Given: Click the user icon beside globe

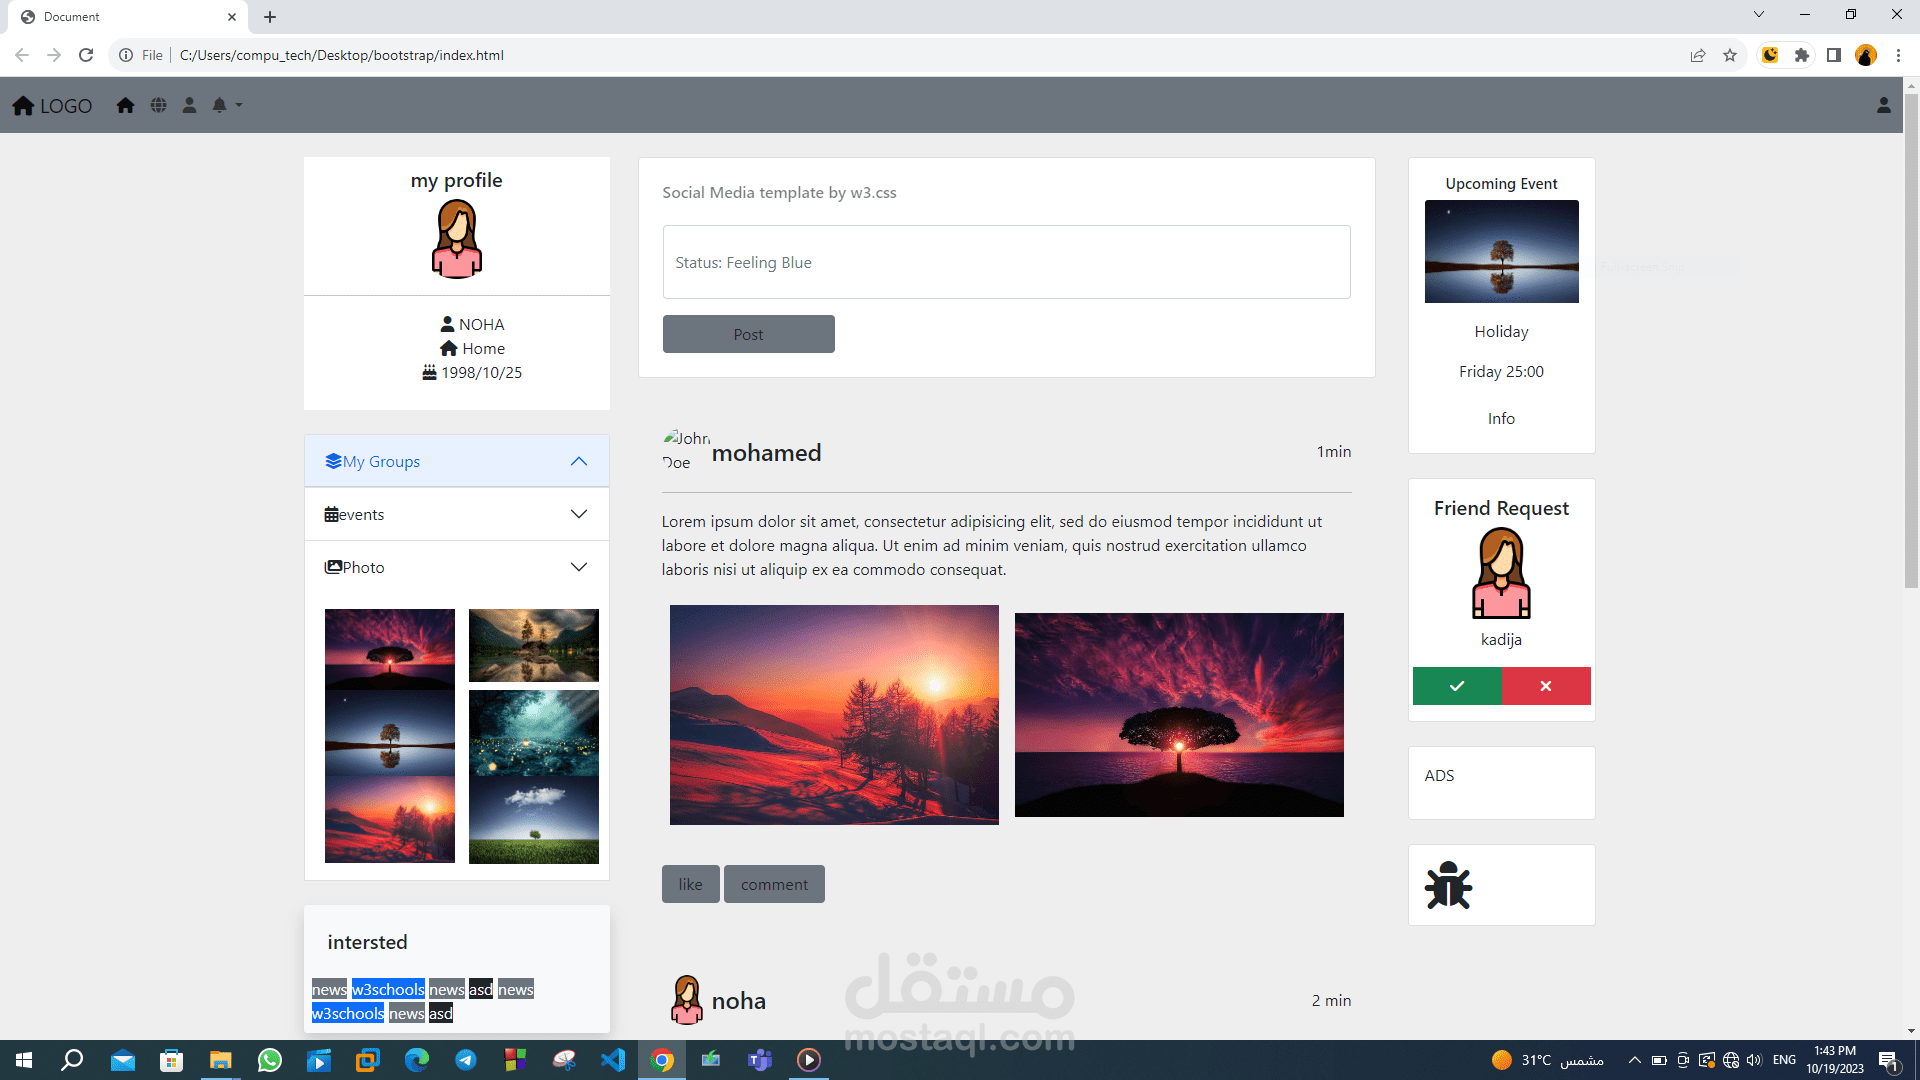Looking at the screenshot, I should click(189, 105).
